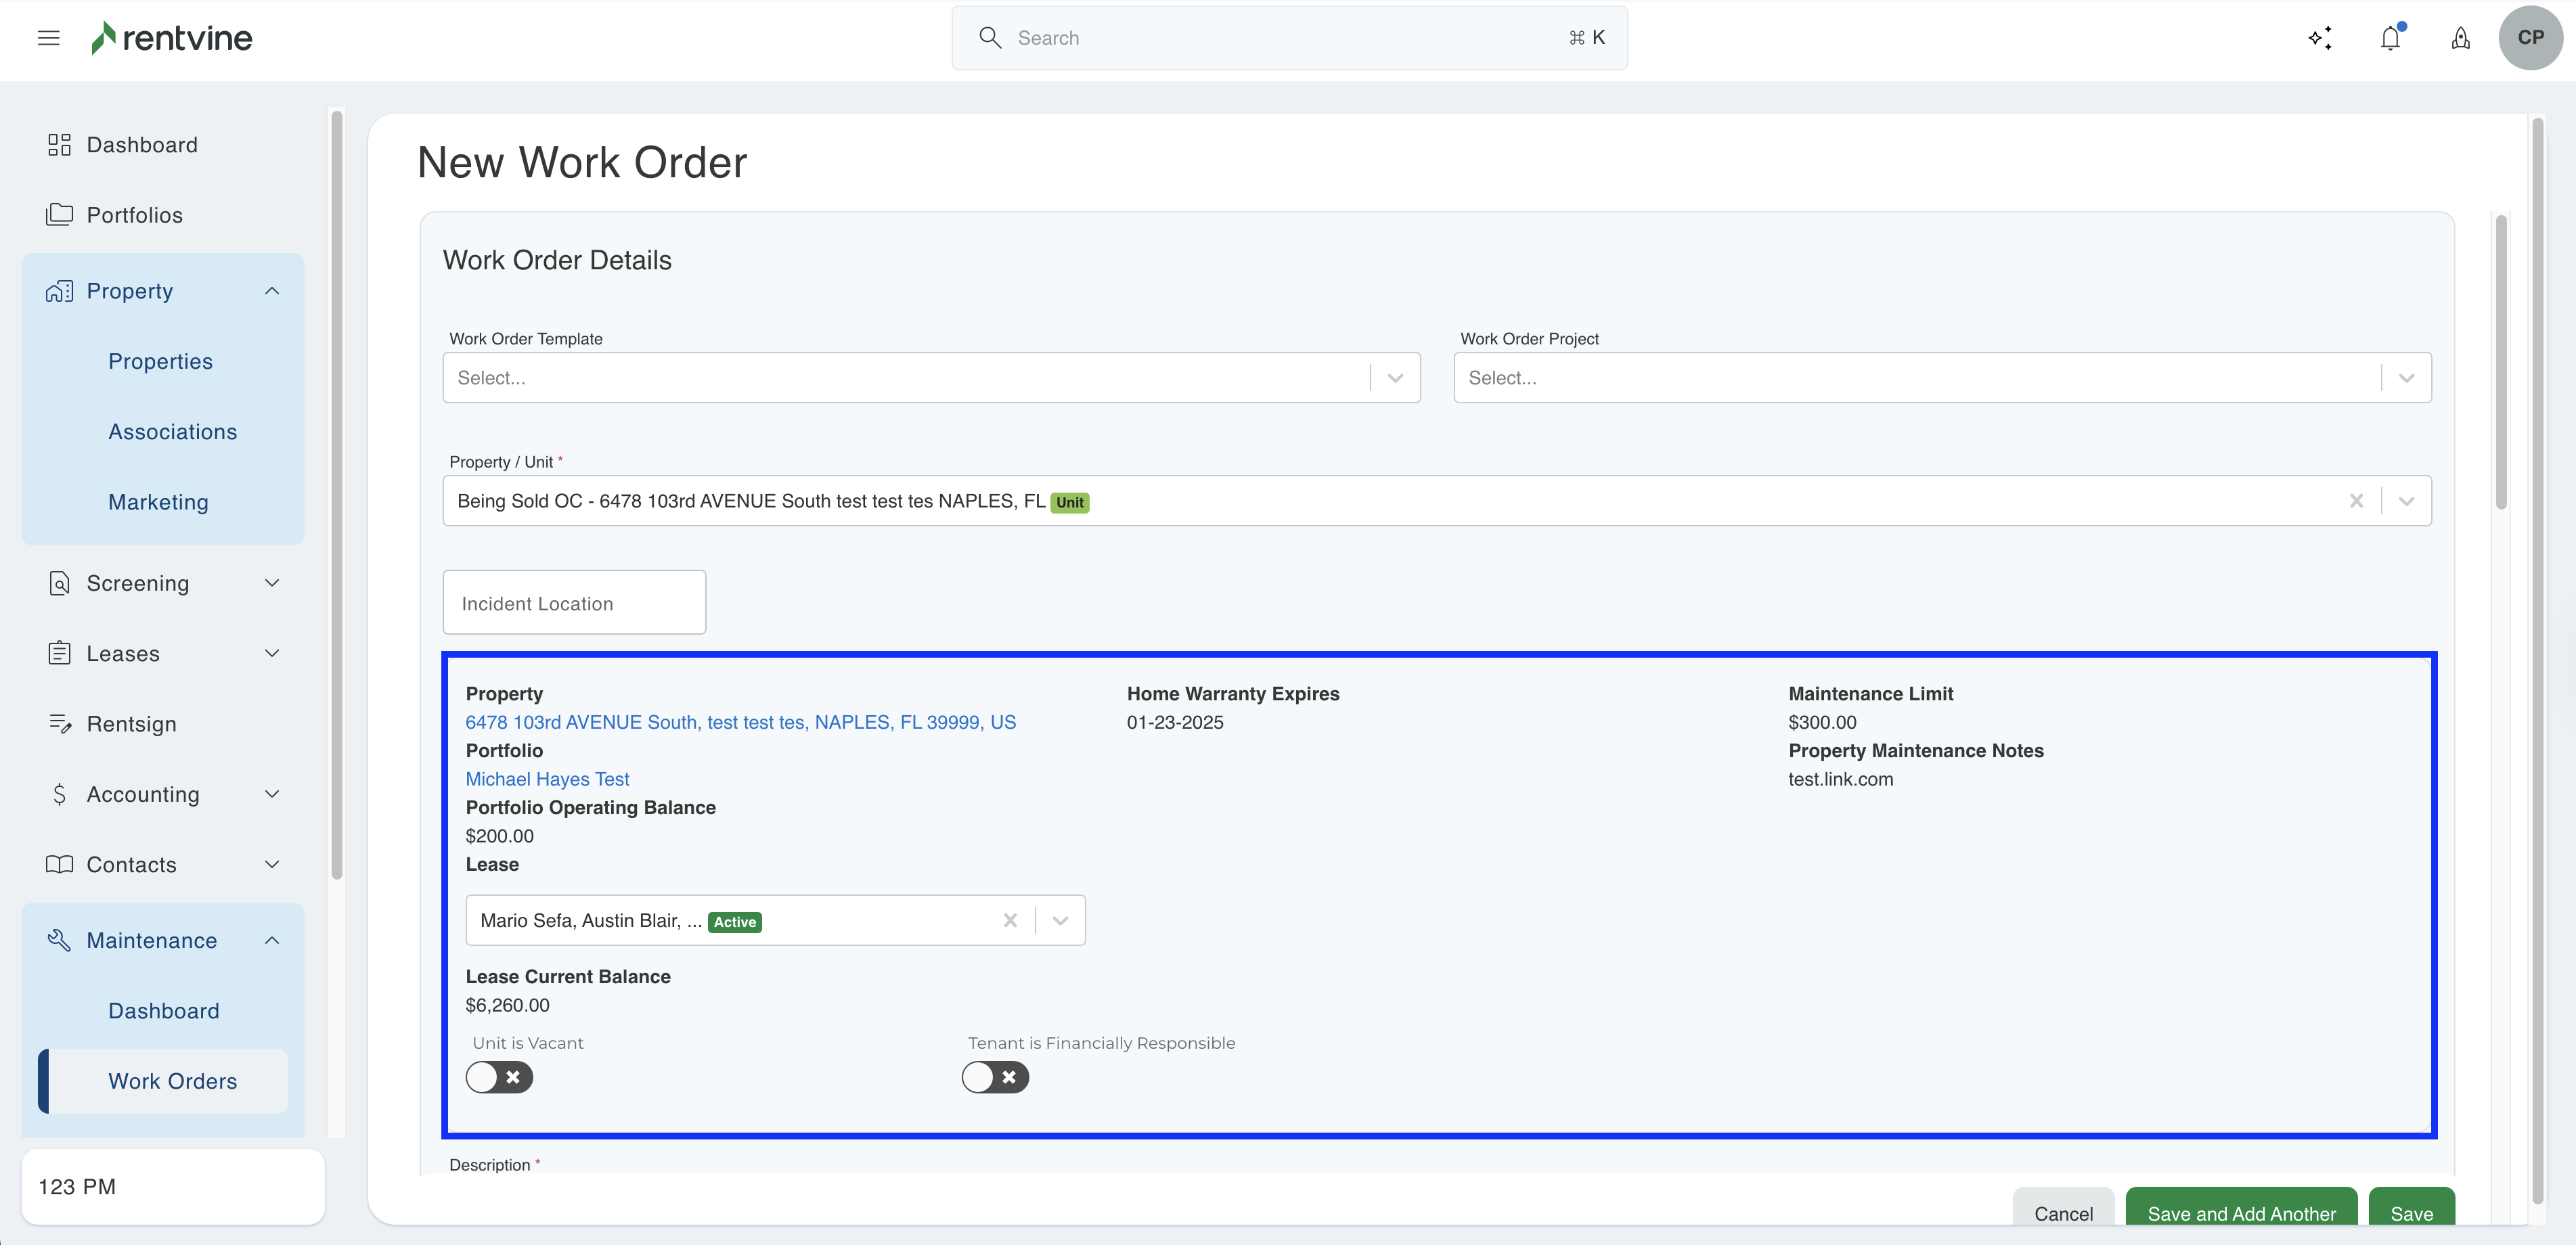Enable Tenant is Financially Responsible toggle
This screenshot has height=1245, width=2576.
click(x=995, y=1077)
